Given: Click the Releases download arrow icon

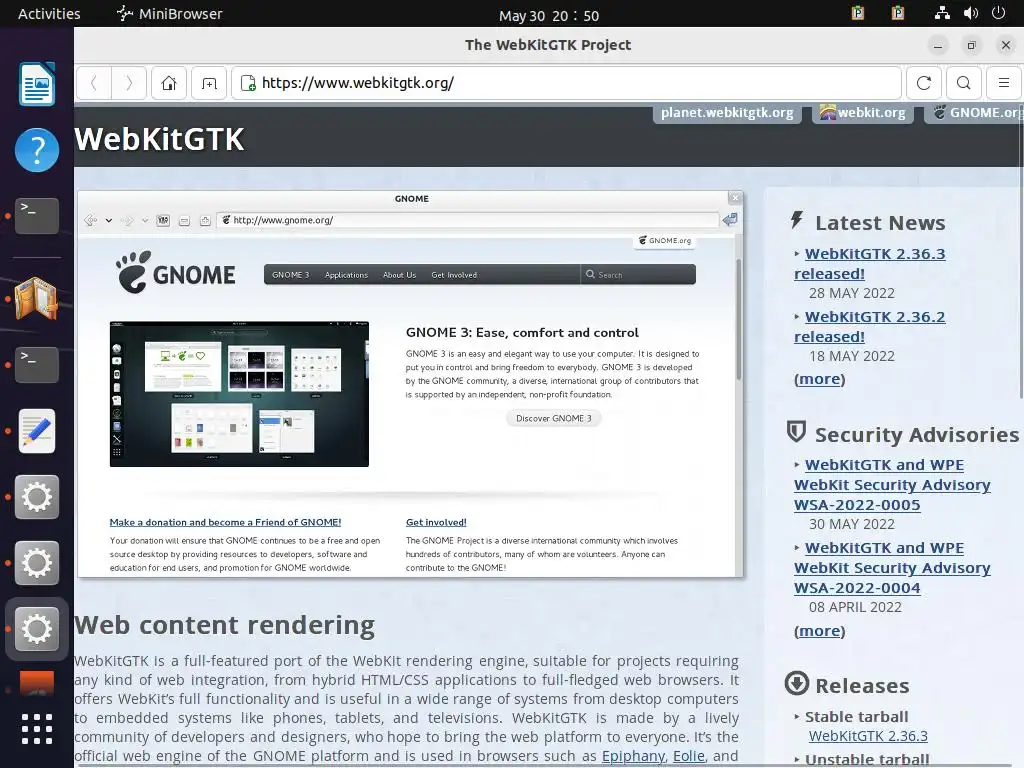Looking at the screenshot, I should [x=797, y=683].
